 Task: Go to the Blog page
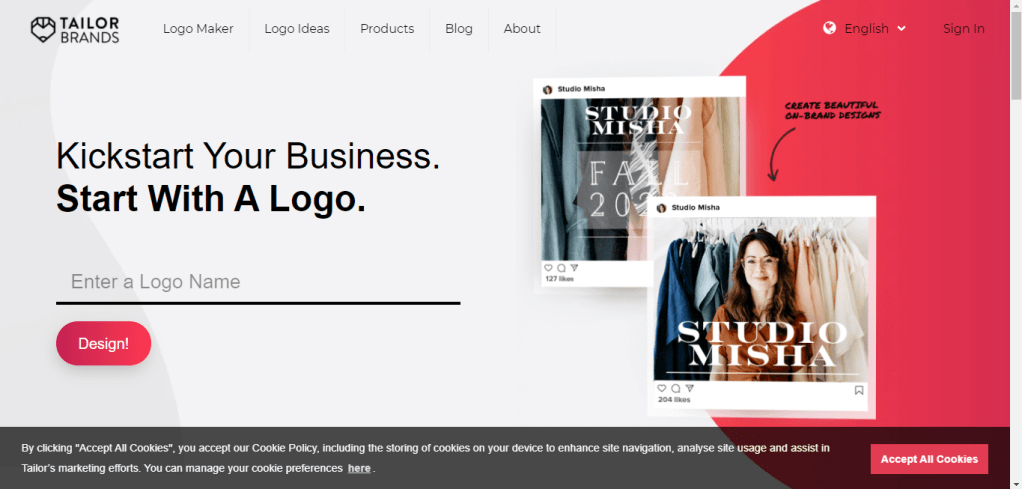coord(459,29)
